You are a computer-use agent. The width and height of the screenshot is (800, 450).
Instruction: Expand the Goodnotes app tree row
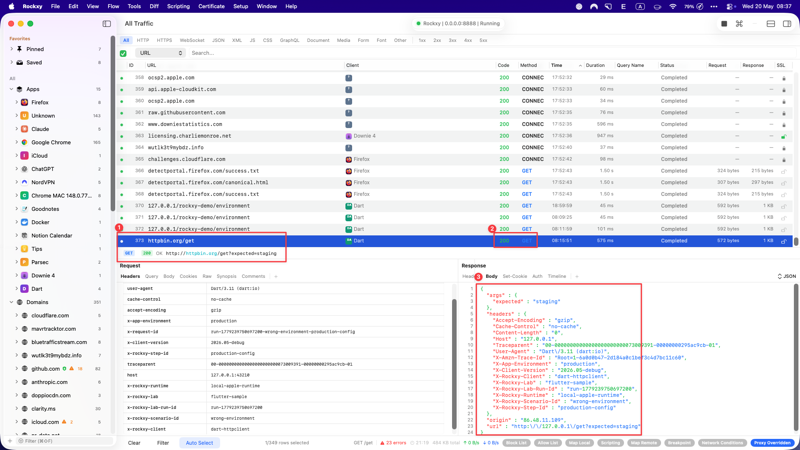[16, 209]
